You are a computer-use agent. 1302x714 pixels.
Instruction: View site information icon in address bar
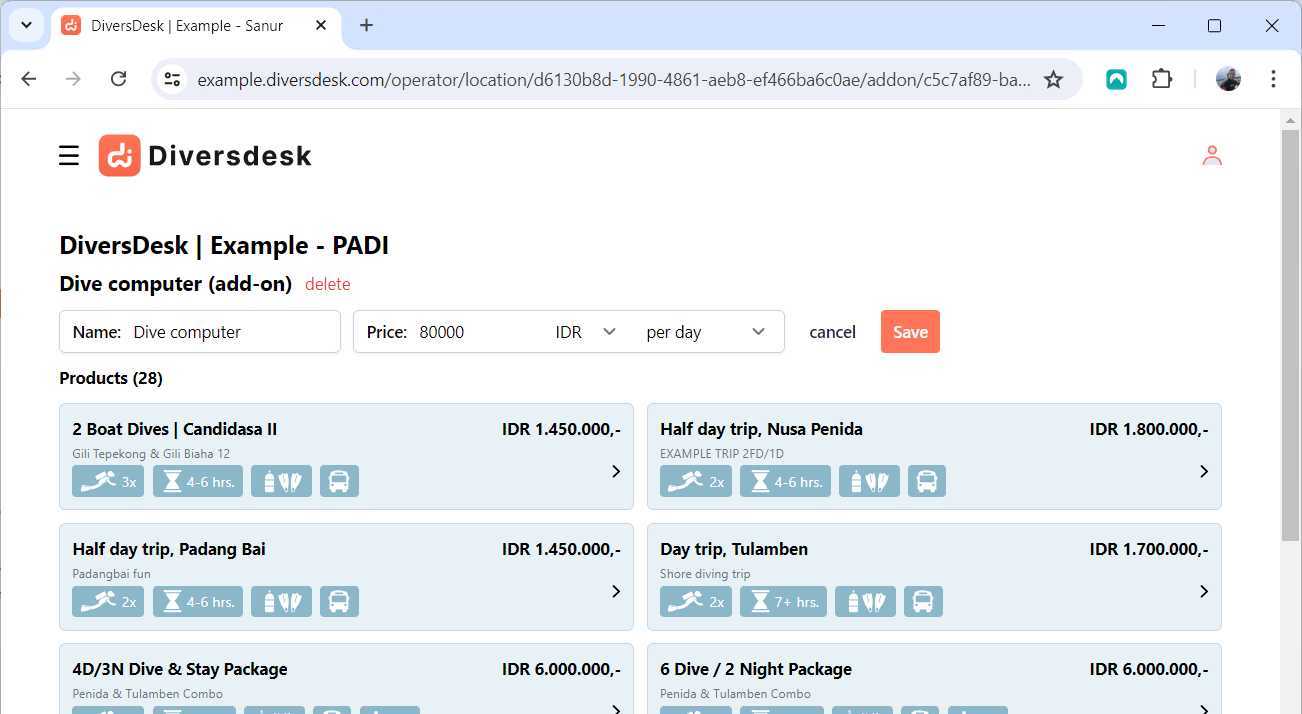coord(172,79)
